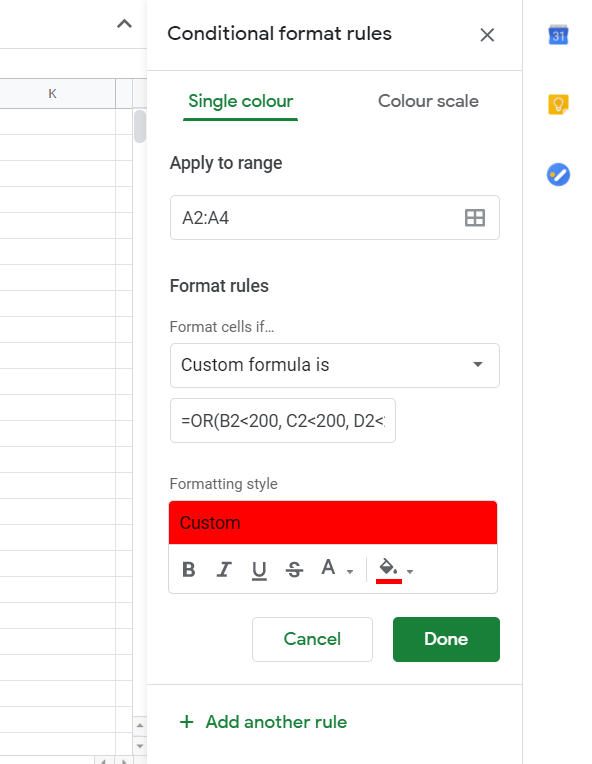Toggle strikethrough formatting style
This screenshot has width=592, height=764.
pyautogui.click(x=294, y=569)
